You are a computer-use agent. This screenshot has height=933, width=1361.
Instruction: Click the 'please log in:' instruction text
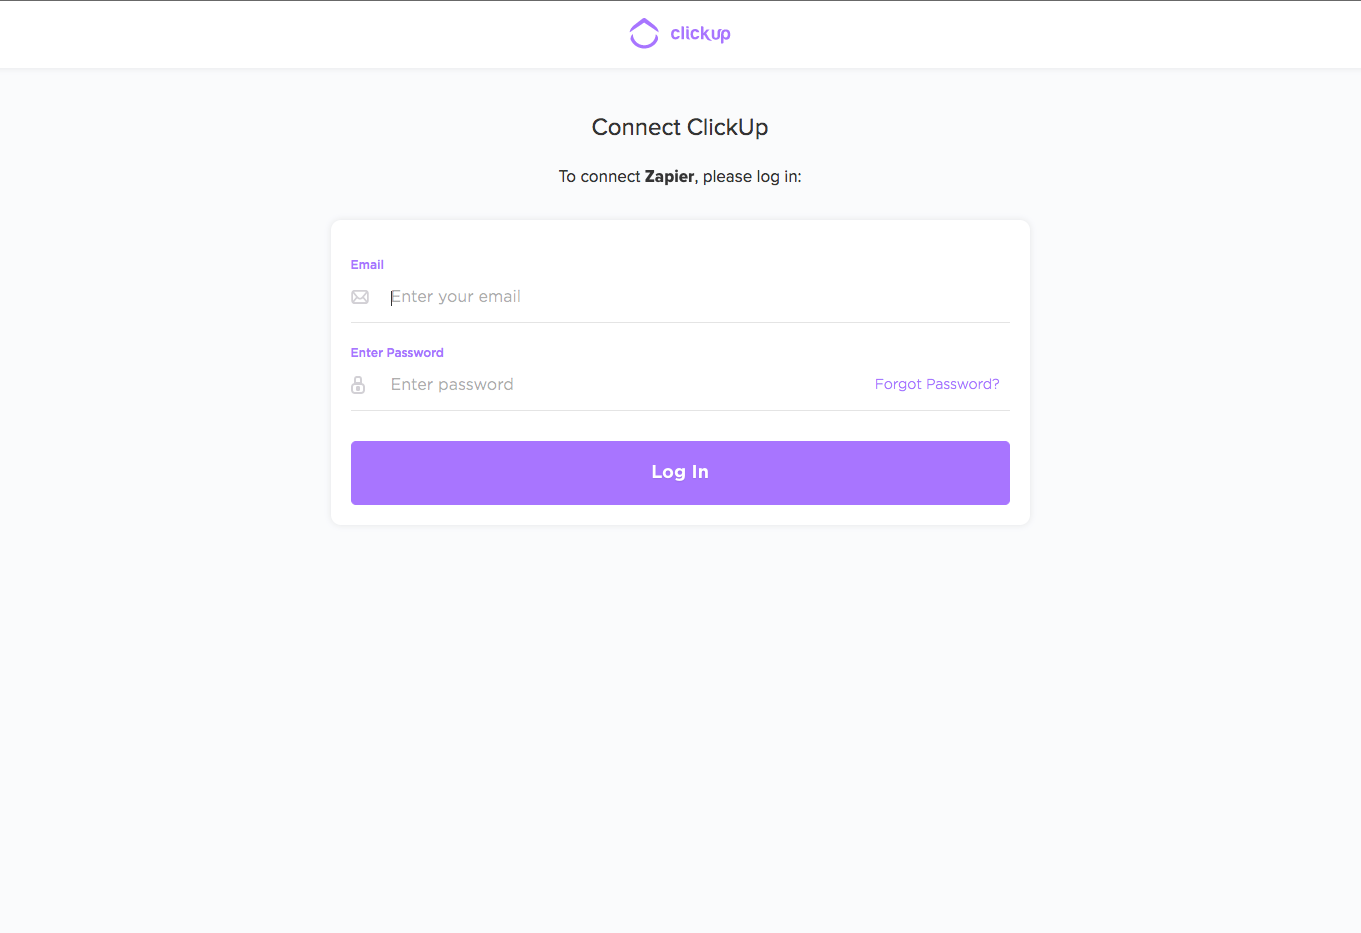click(752, 176)
